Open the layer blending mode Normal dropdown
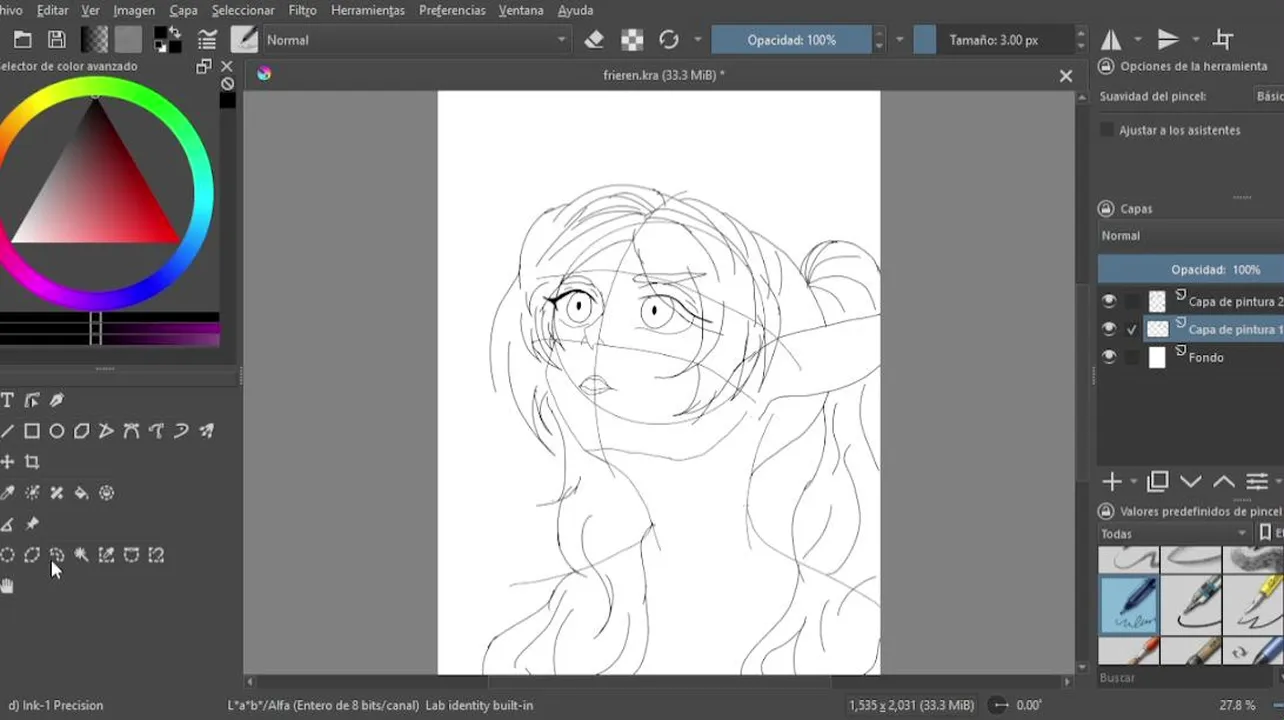Viewport: 1284px width, 720px height. point(1190,236)
